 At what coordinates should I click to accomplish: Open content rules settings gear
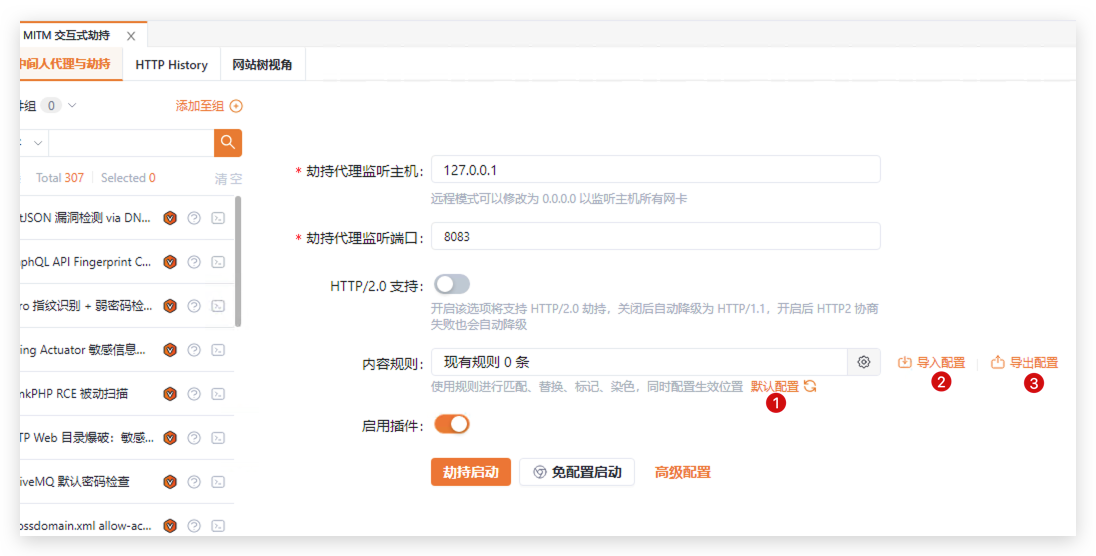(864, 362)
